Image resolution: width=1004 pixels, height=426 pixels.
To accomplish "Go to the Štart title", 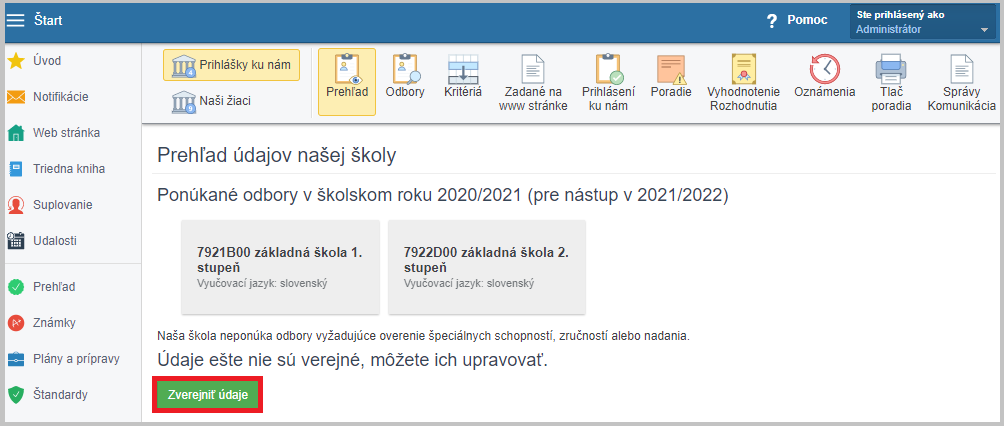I will 48,20.
